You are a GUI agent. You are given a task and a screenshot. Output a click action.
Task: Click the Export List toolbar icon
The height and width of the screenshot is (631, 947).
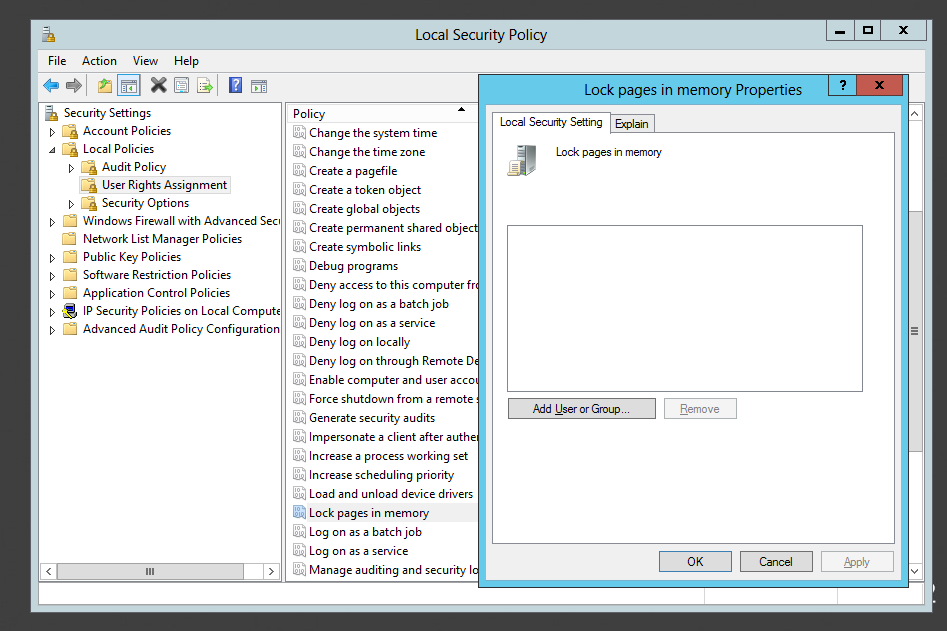205,86
